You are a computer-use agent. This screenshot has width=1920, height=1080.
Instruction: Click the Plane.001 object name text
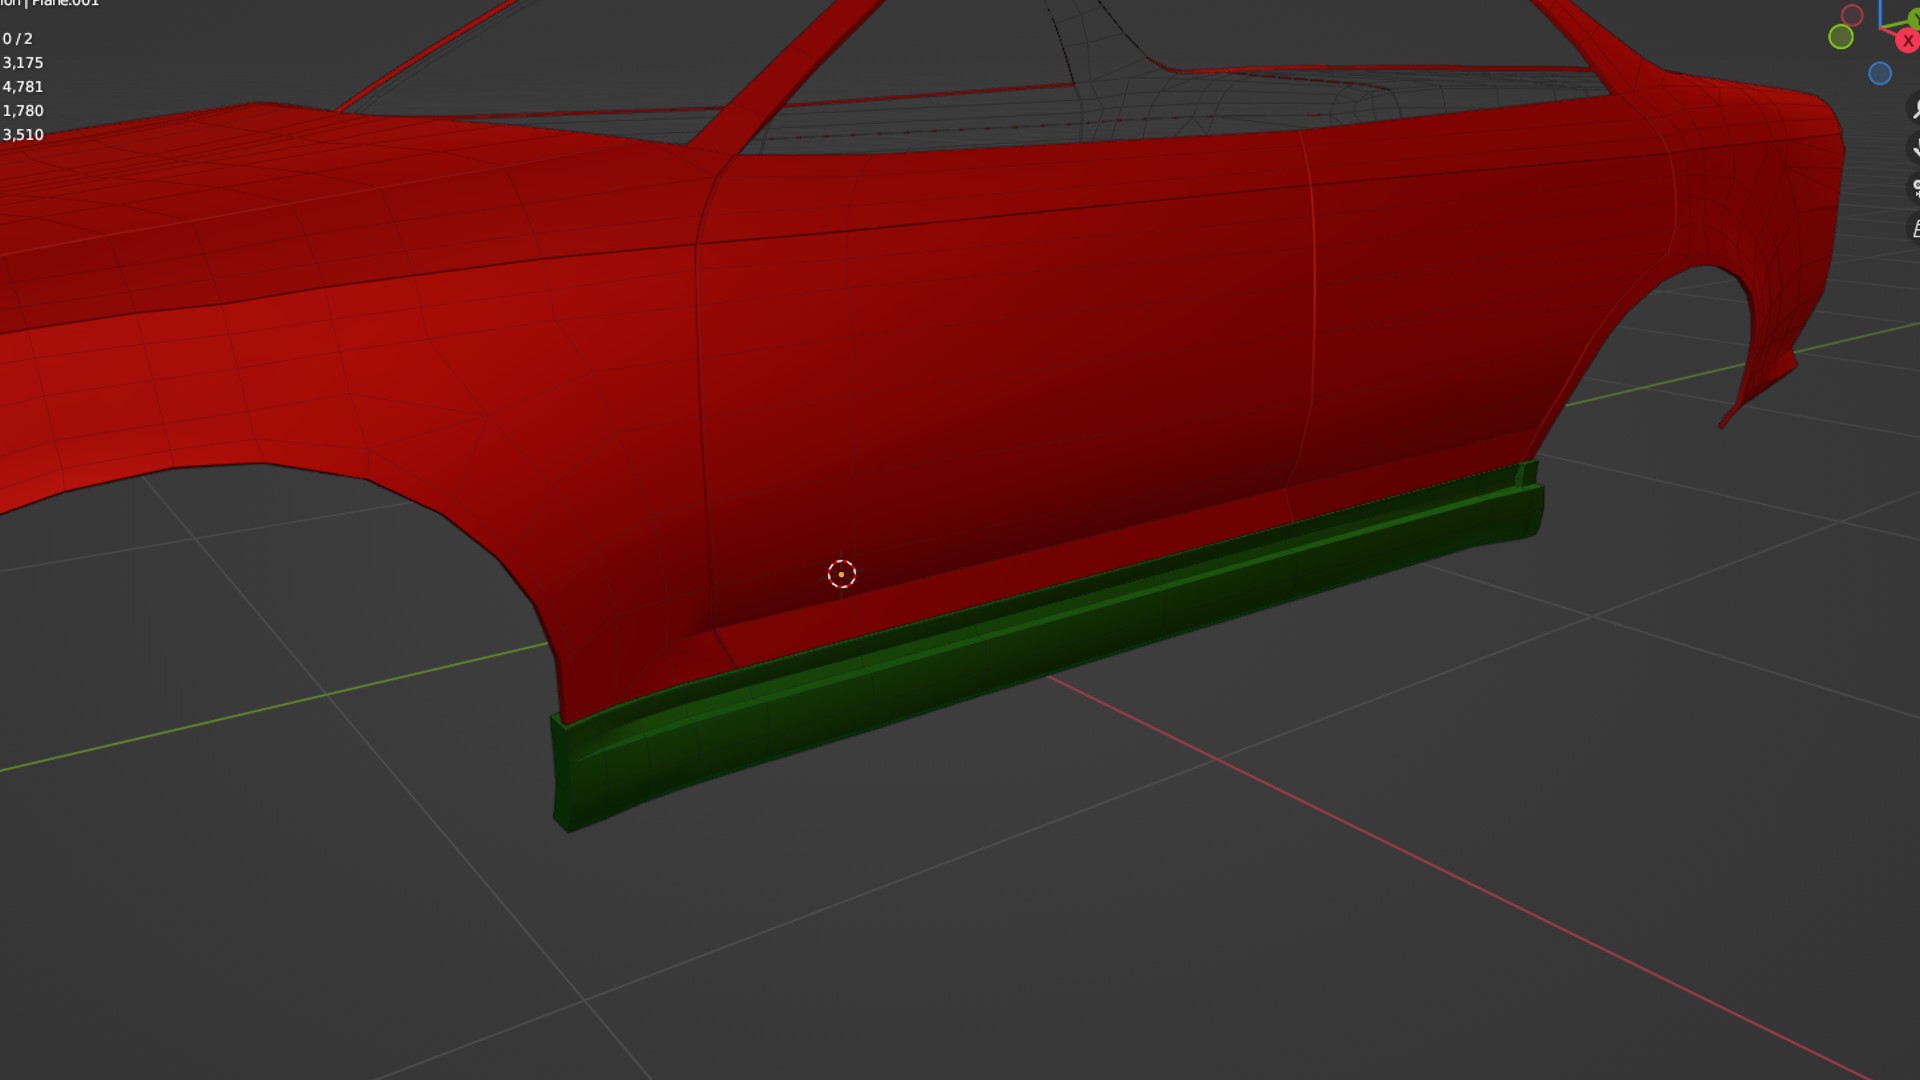pos(66,3)
